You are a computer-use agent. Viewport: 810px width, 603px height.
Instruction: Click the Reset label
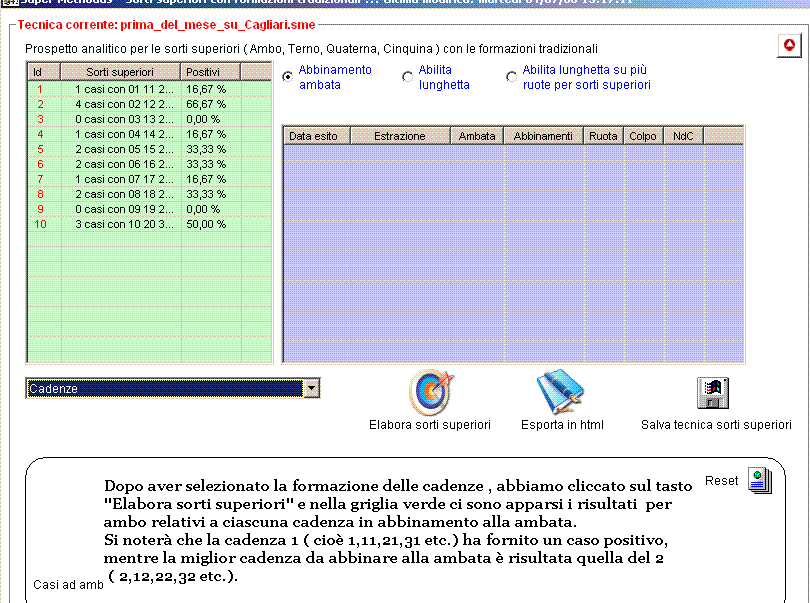(722, 481)
